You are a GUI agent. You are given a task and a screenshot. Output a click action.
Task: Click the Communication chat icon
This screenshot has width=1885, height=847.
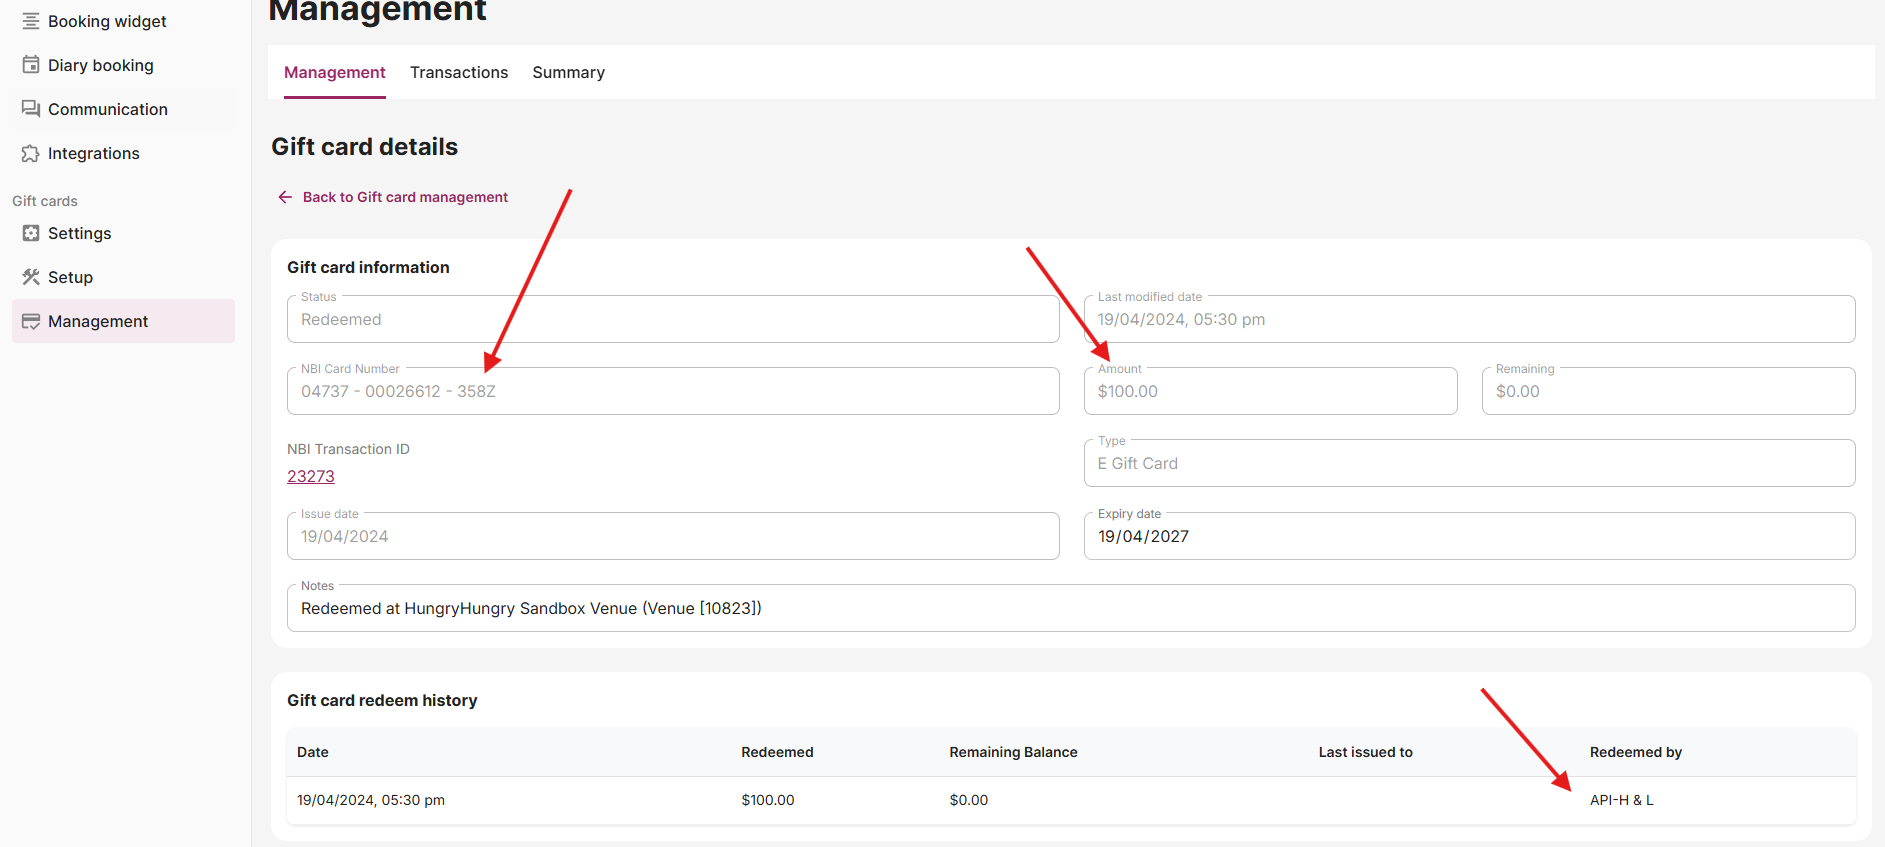coord(31,109)
